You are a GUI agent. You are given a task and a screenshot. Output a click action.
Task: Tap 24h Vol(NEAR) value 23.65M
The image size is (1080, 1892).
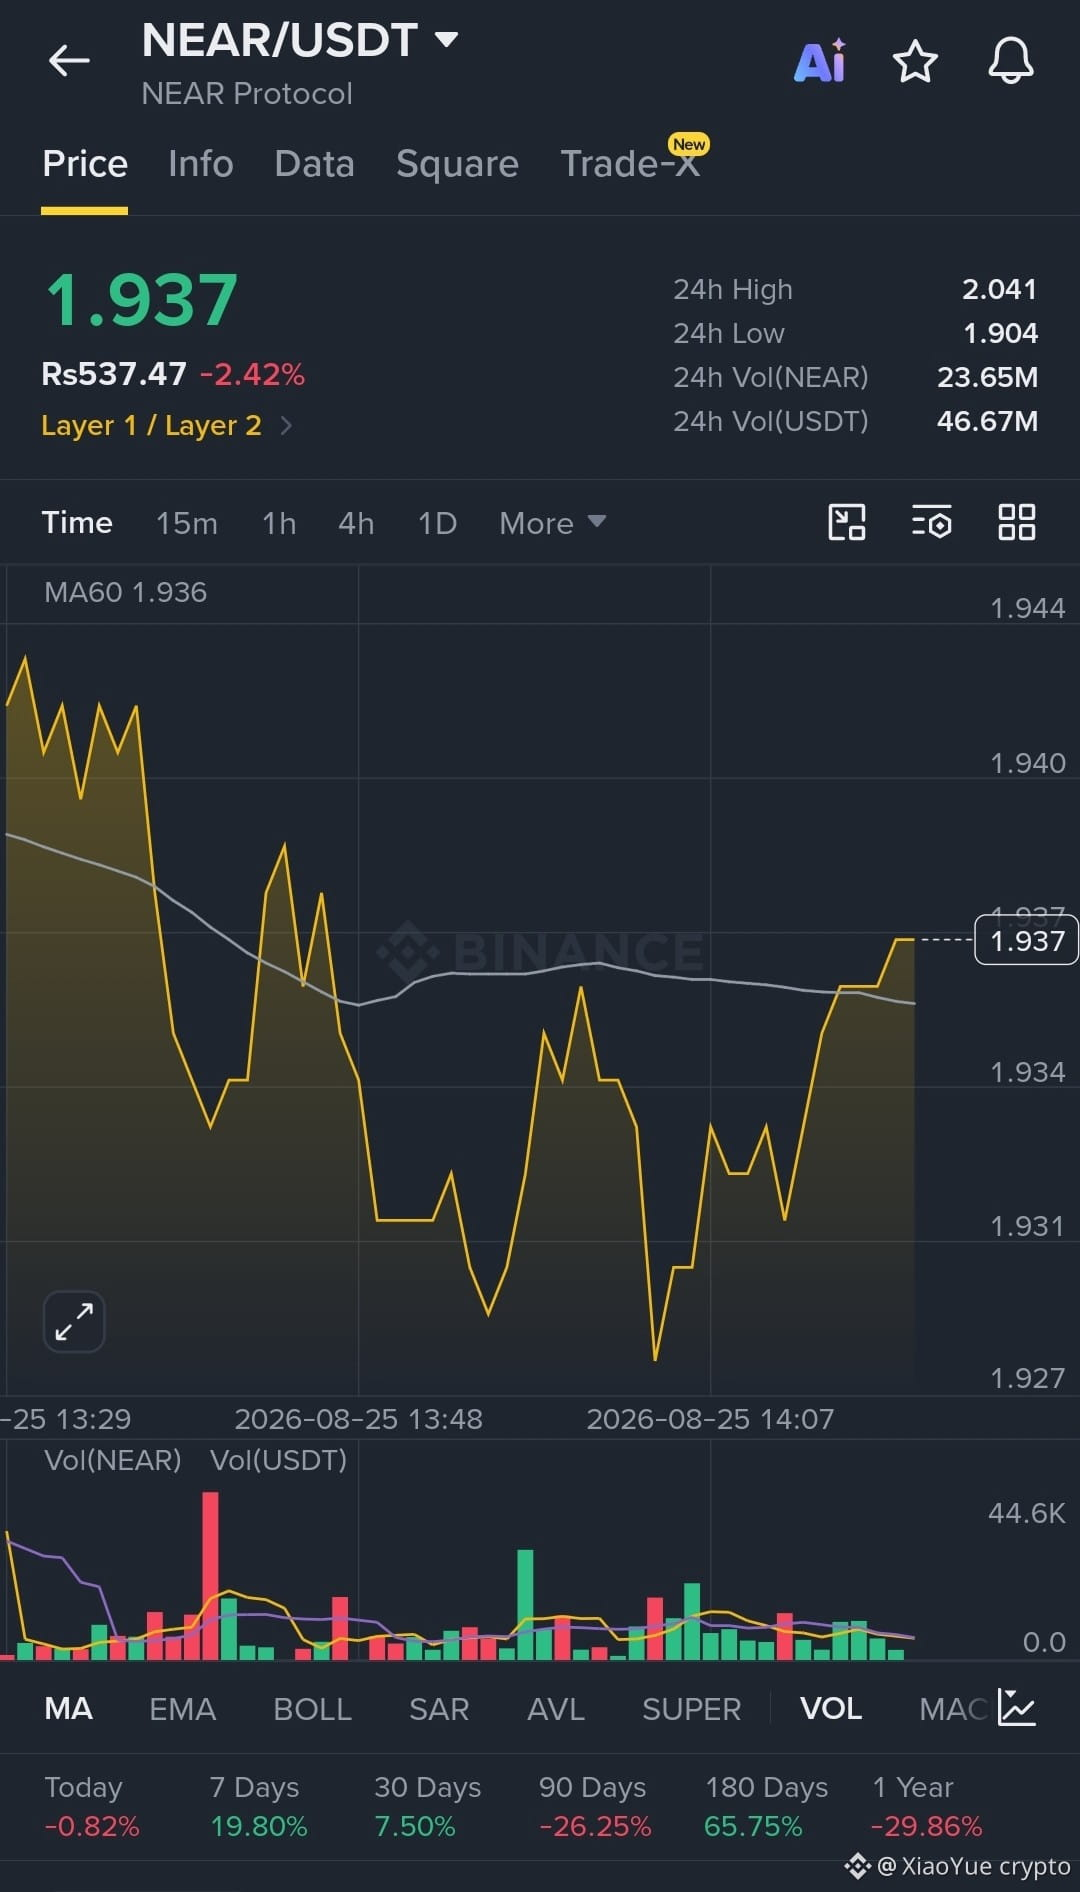987,377
